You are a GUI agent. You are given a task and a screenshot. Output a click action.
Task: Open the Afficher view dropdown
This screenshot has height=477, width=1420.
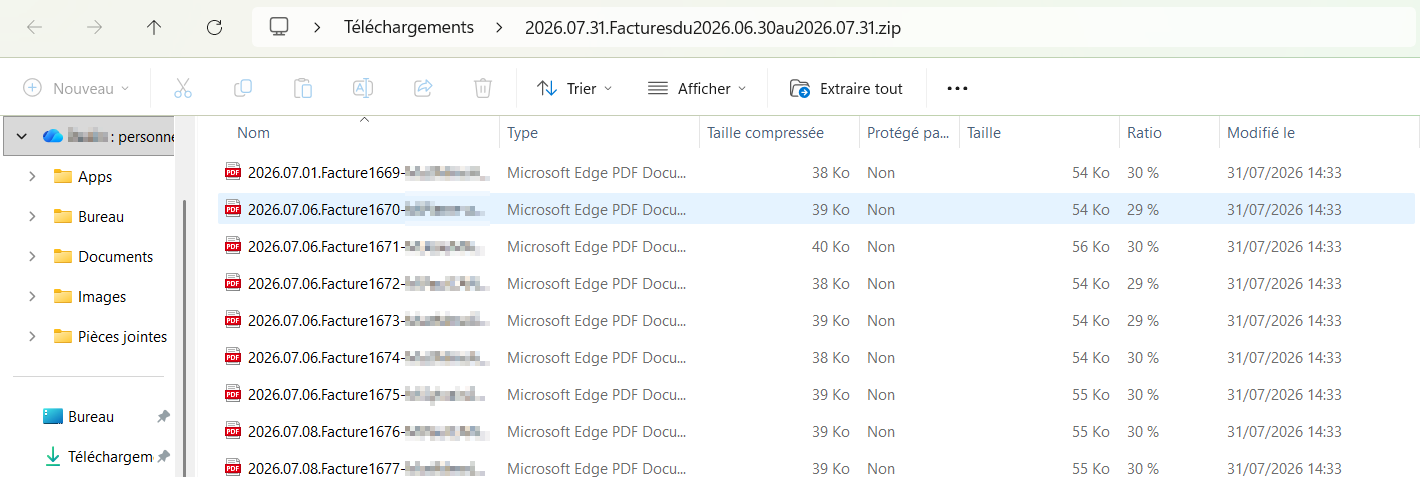coord(697,88)
